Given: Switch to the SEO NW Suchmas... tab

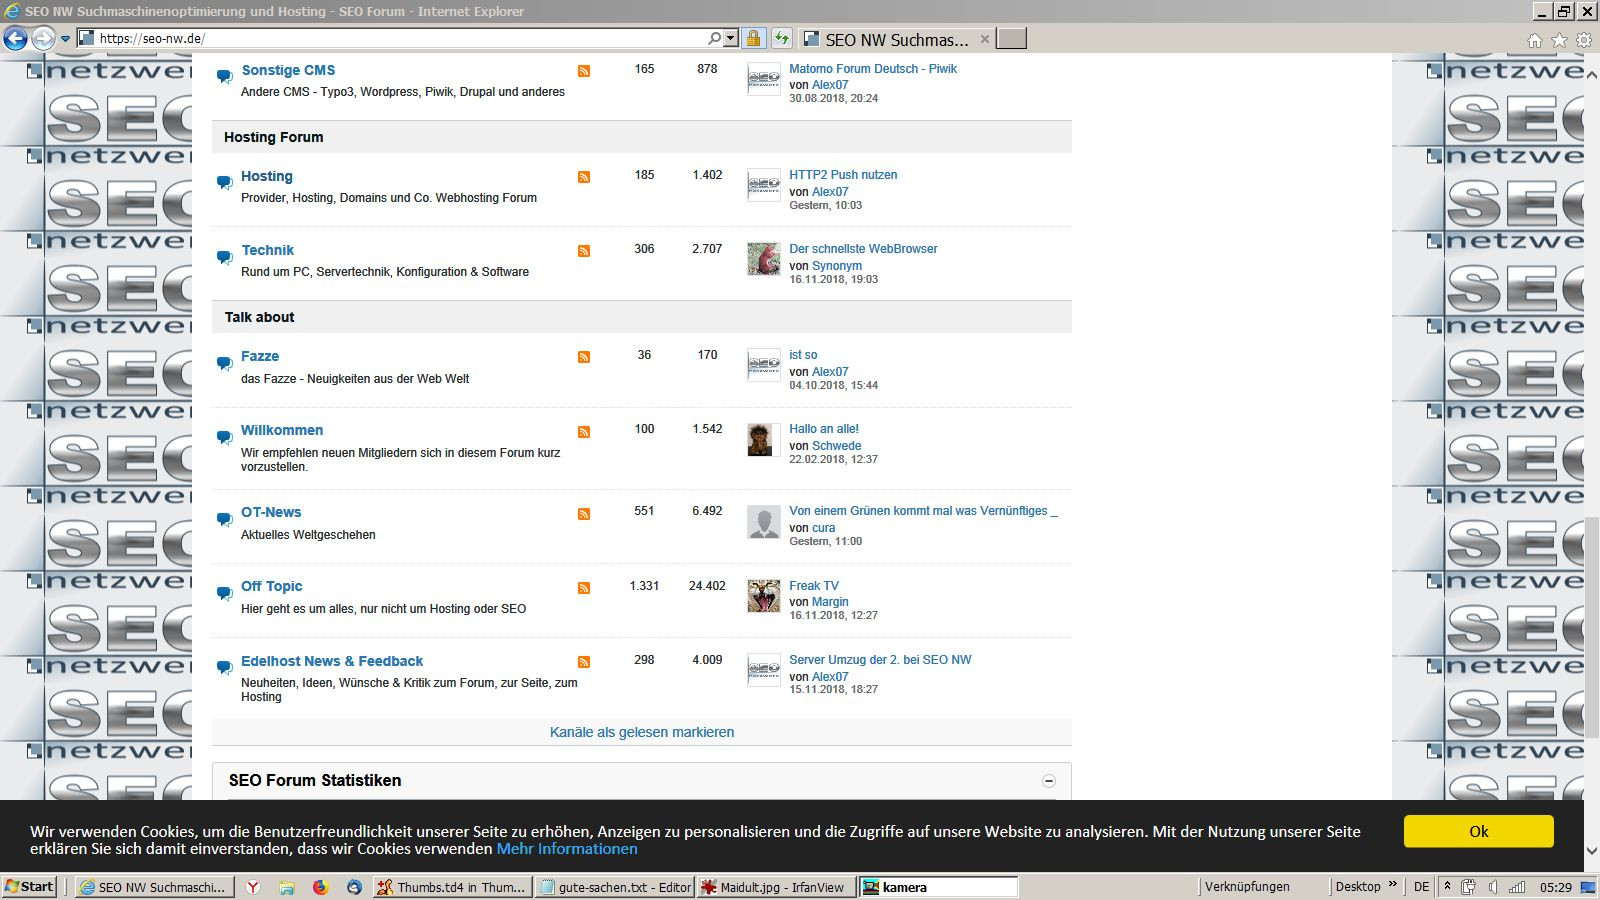Looking at the screenshot, I should point(896,40).
